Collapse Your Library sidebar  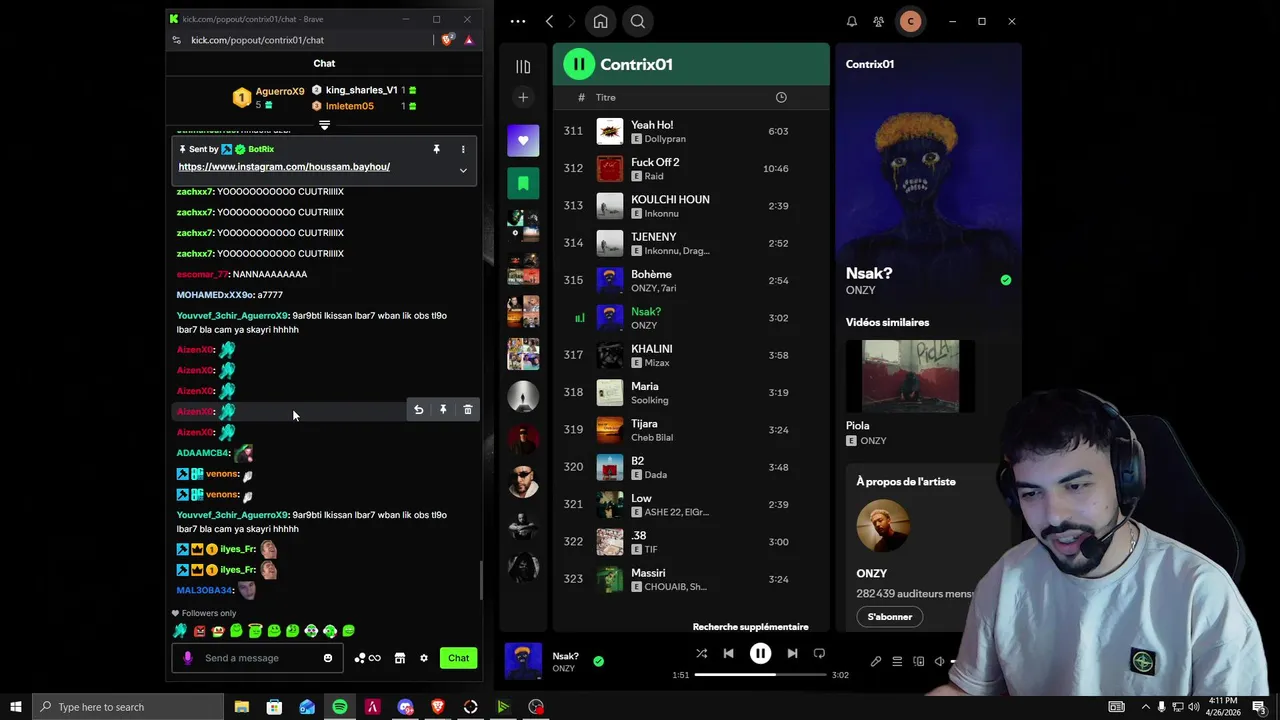coord(523,66)
